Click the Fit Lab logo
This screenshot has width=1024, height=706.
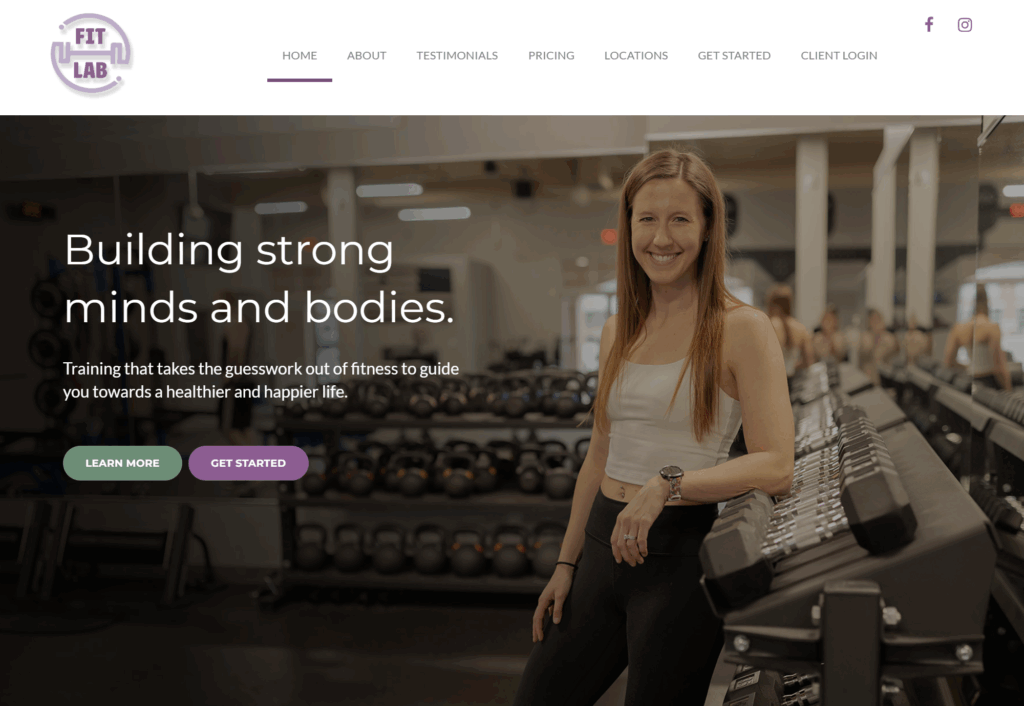pos(91,55)
